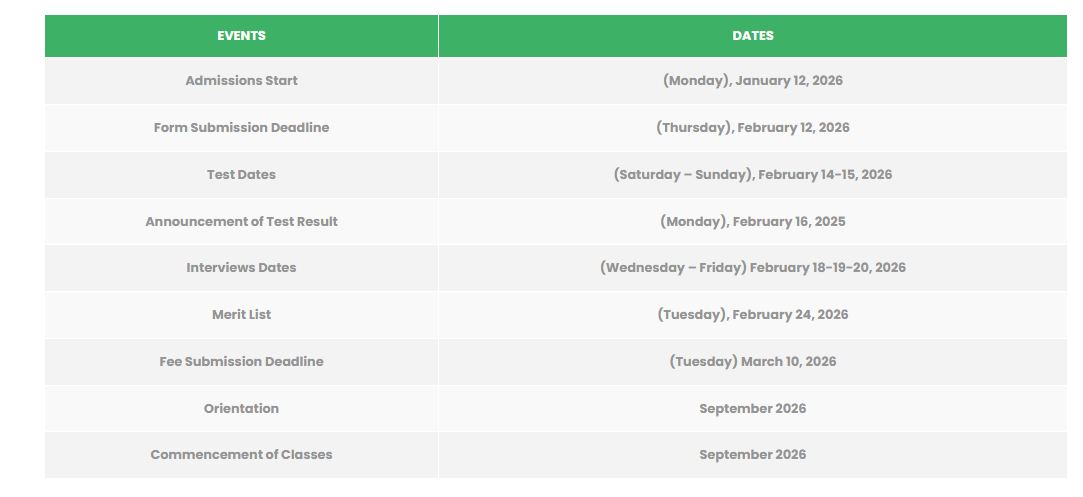Click the date Tuesday, February 24, 2026
1083x497 pixels.
[752, 315]
